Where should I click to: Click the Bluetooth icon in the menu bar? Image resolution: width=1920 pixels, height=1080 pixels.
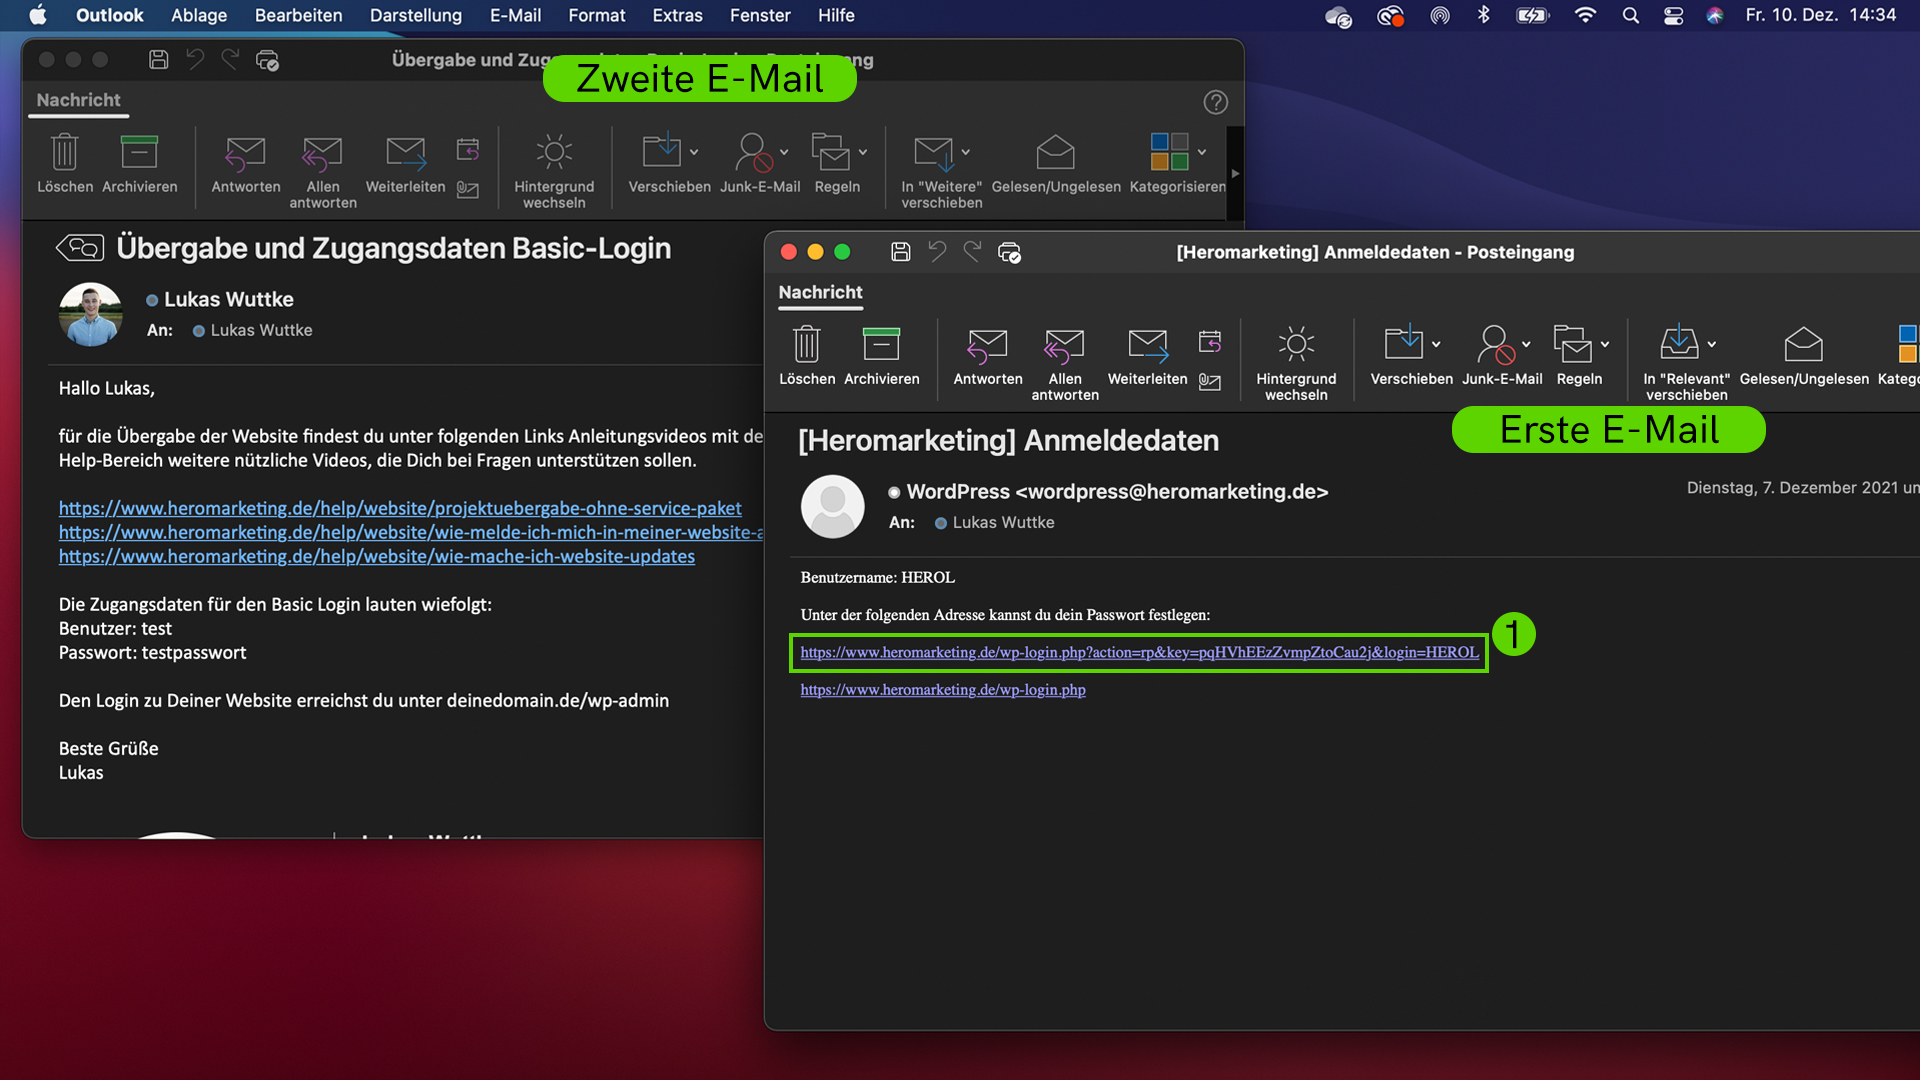[1484, 15]
